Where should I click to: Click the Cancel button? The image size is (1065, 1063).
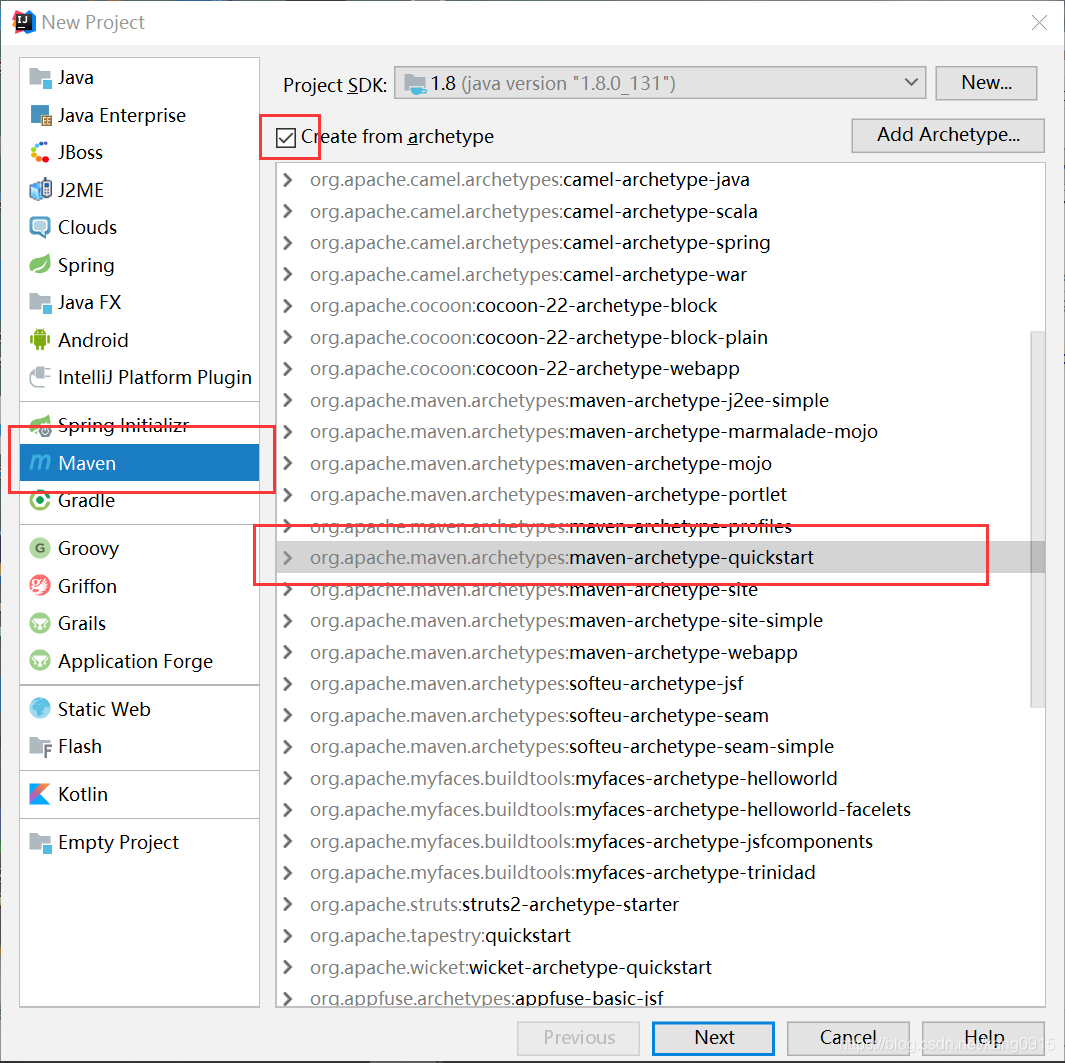pos(848,1038)
